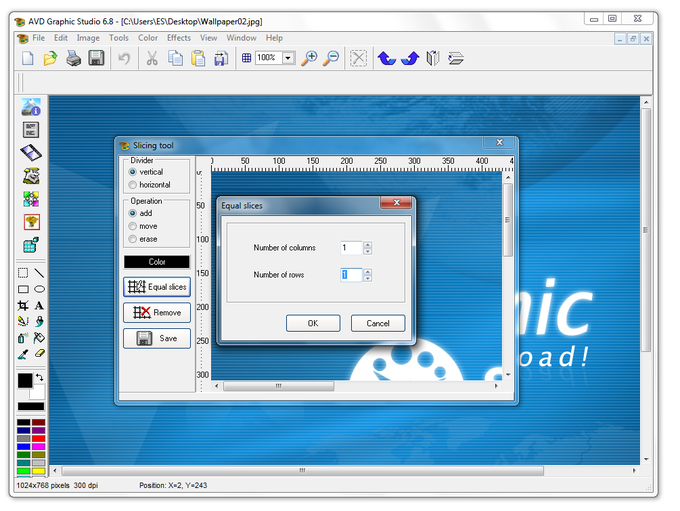Click the Save floppy disk toolbar icon
This screenshot has width=680, height=511.
click(x=96, y=58)
